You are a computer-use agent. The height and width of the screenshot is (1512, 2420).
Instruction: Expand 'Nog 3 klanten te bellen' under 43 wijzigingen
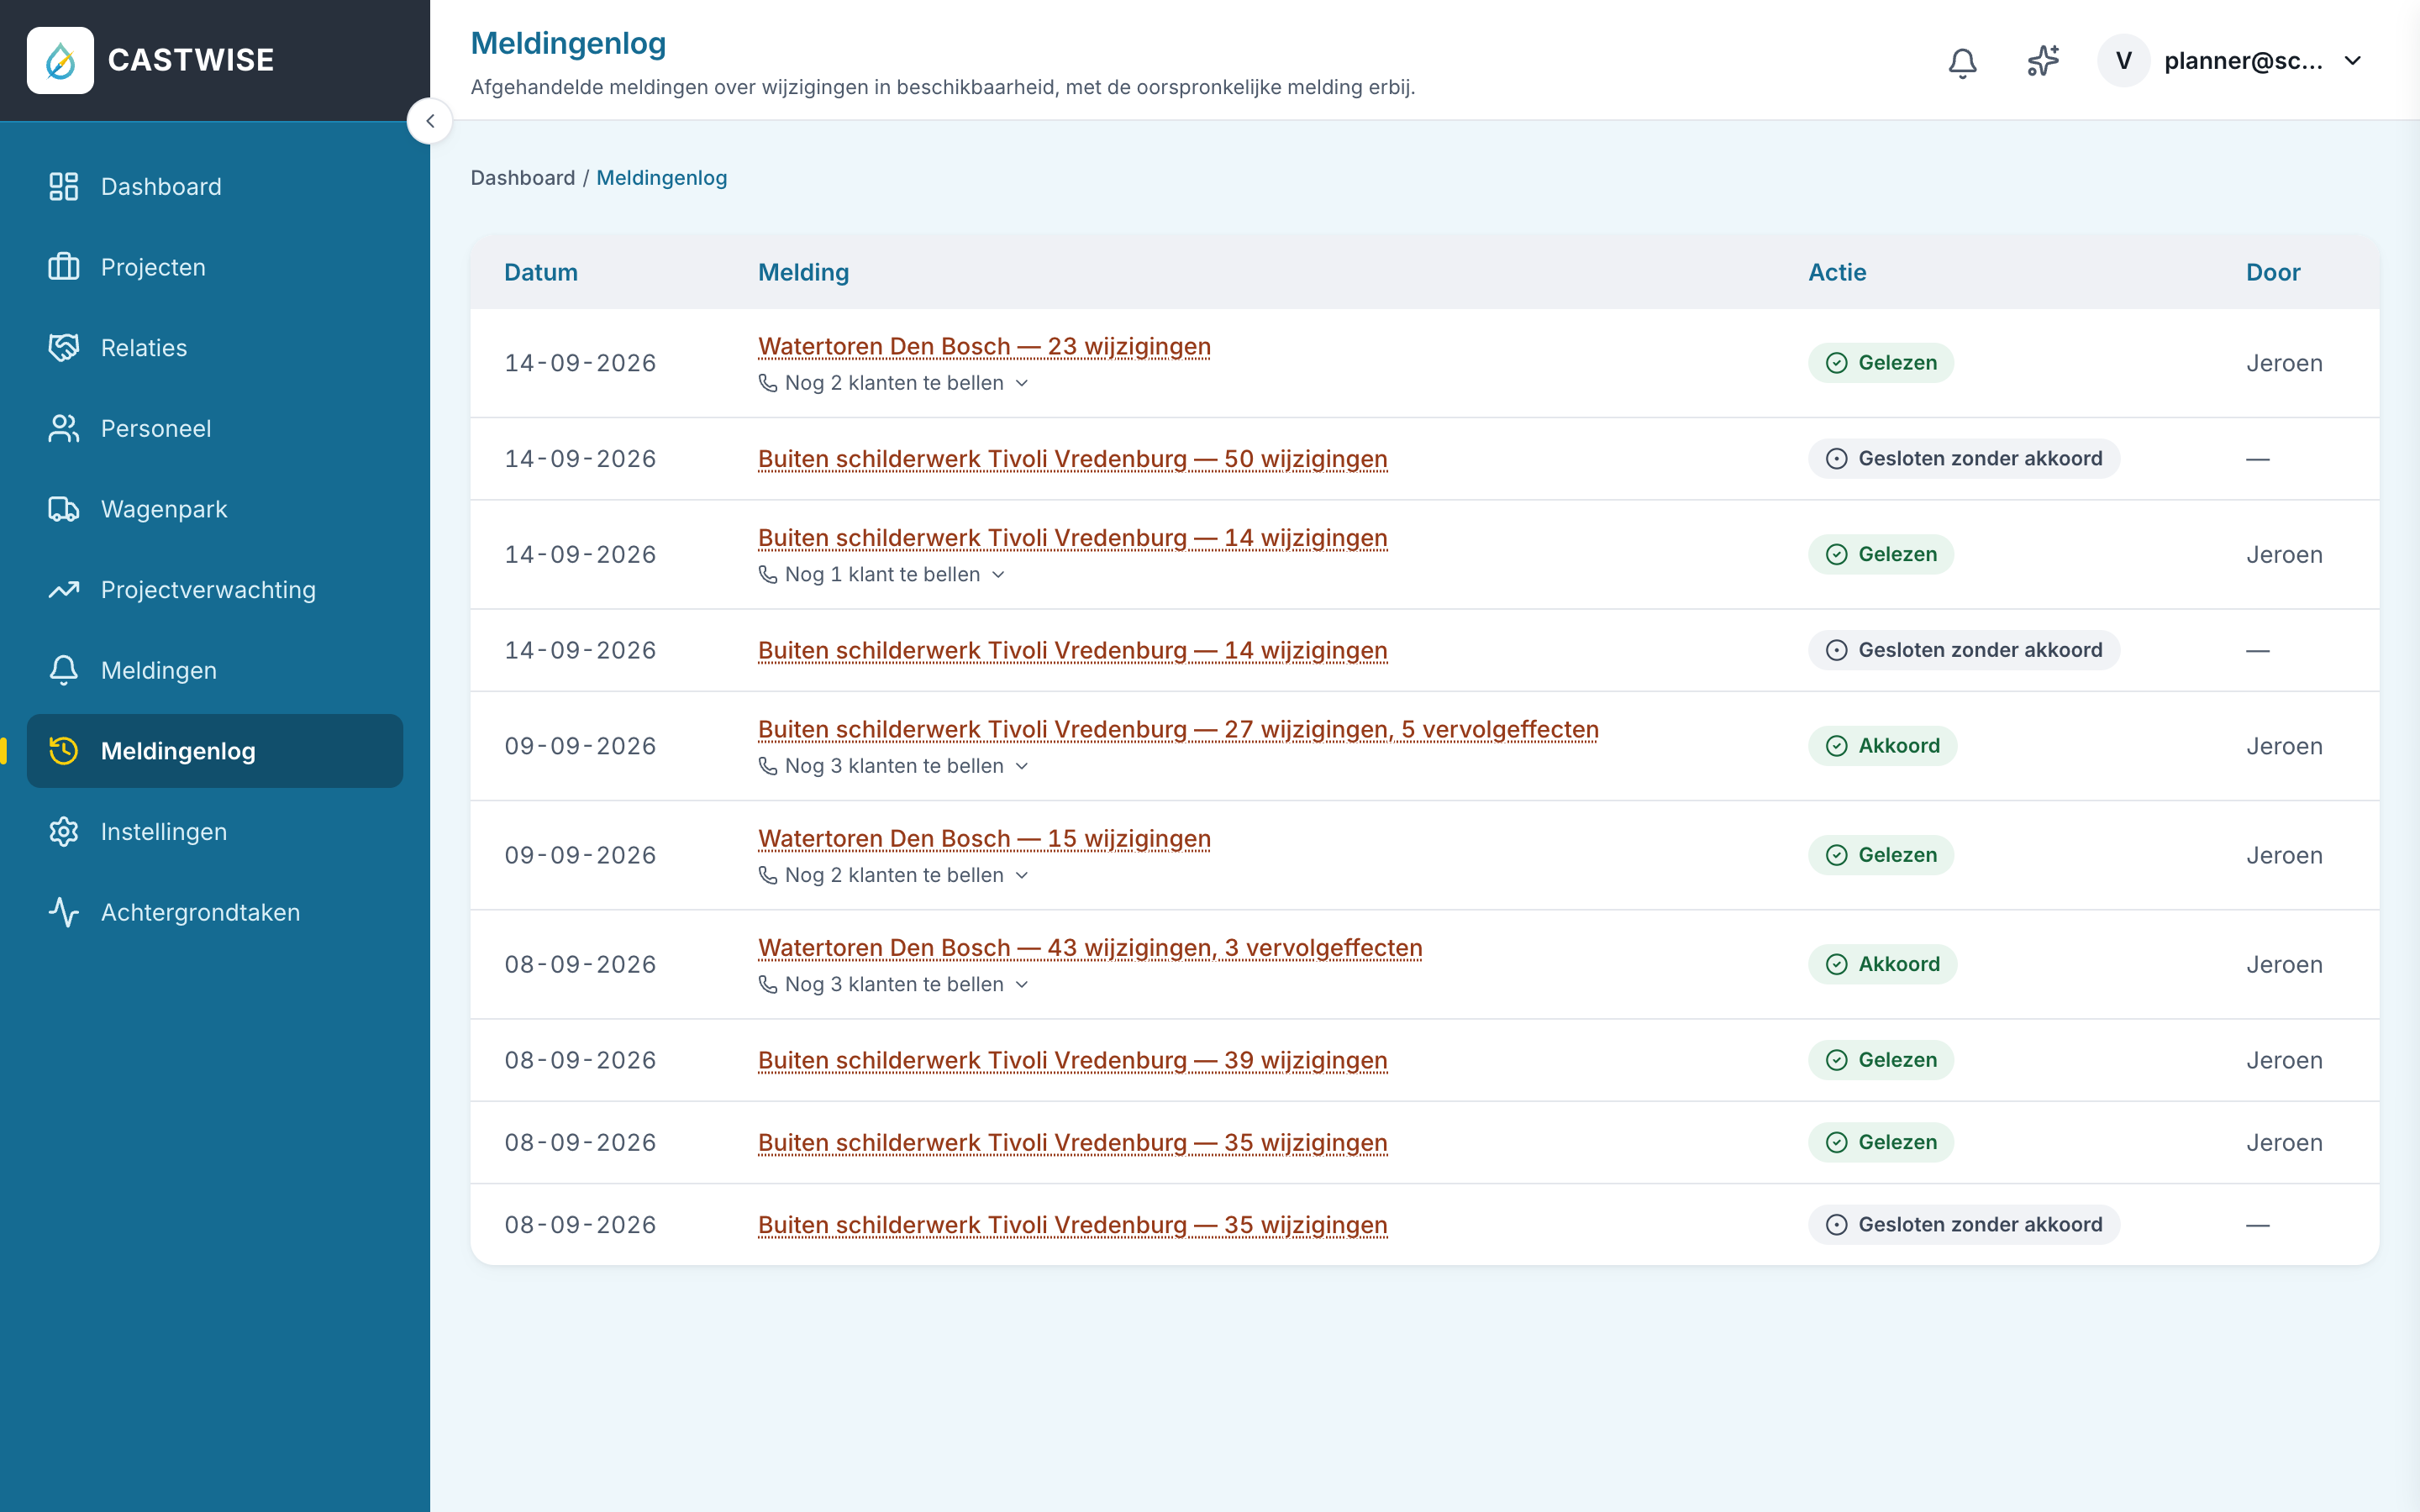[x=893, y=985]
